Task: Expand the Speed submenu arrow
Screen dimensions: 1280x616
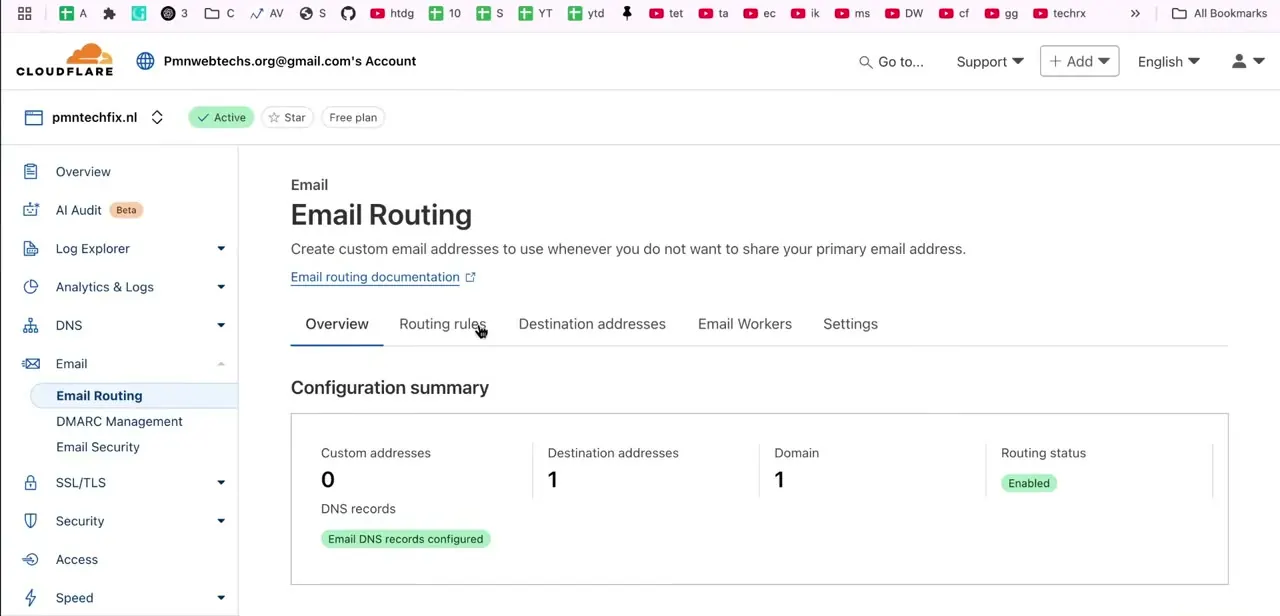Action: coord(221,598)
